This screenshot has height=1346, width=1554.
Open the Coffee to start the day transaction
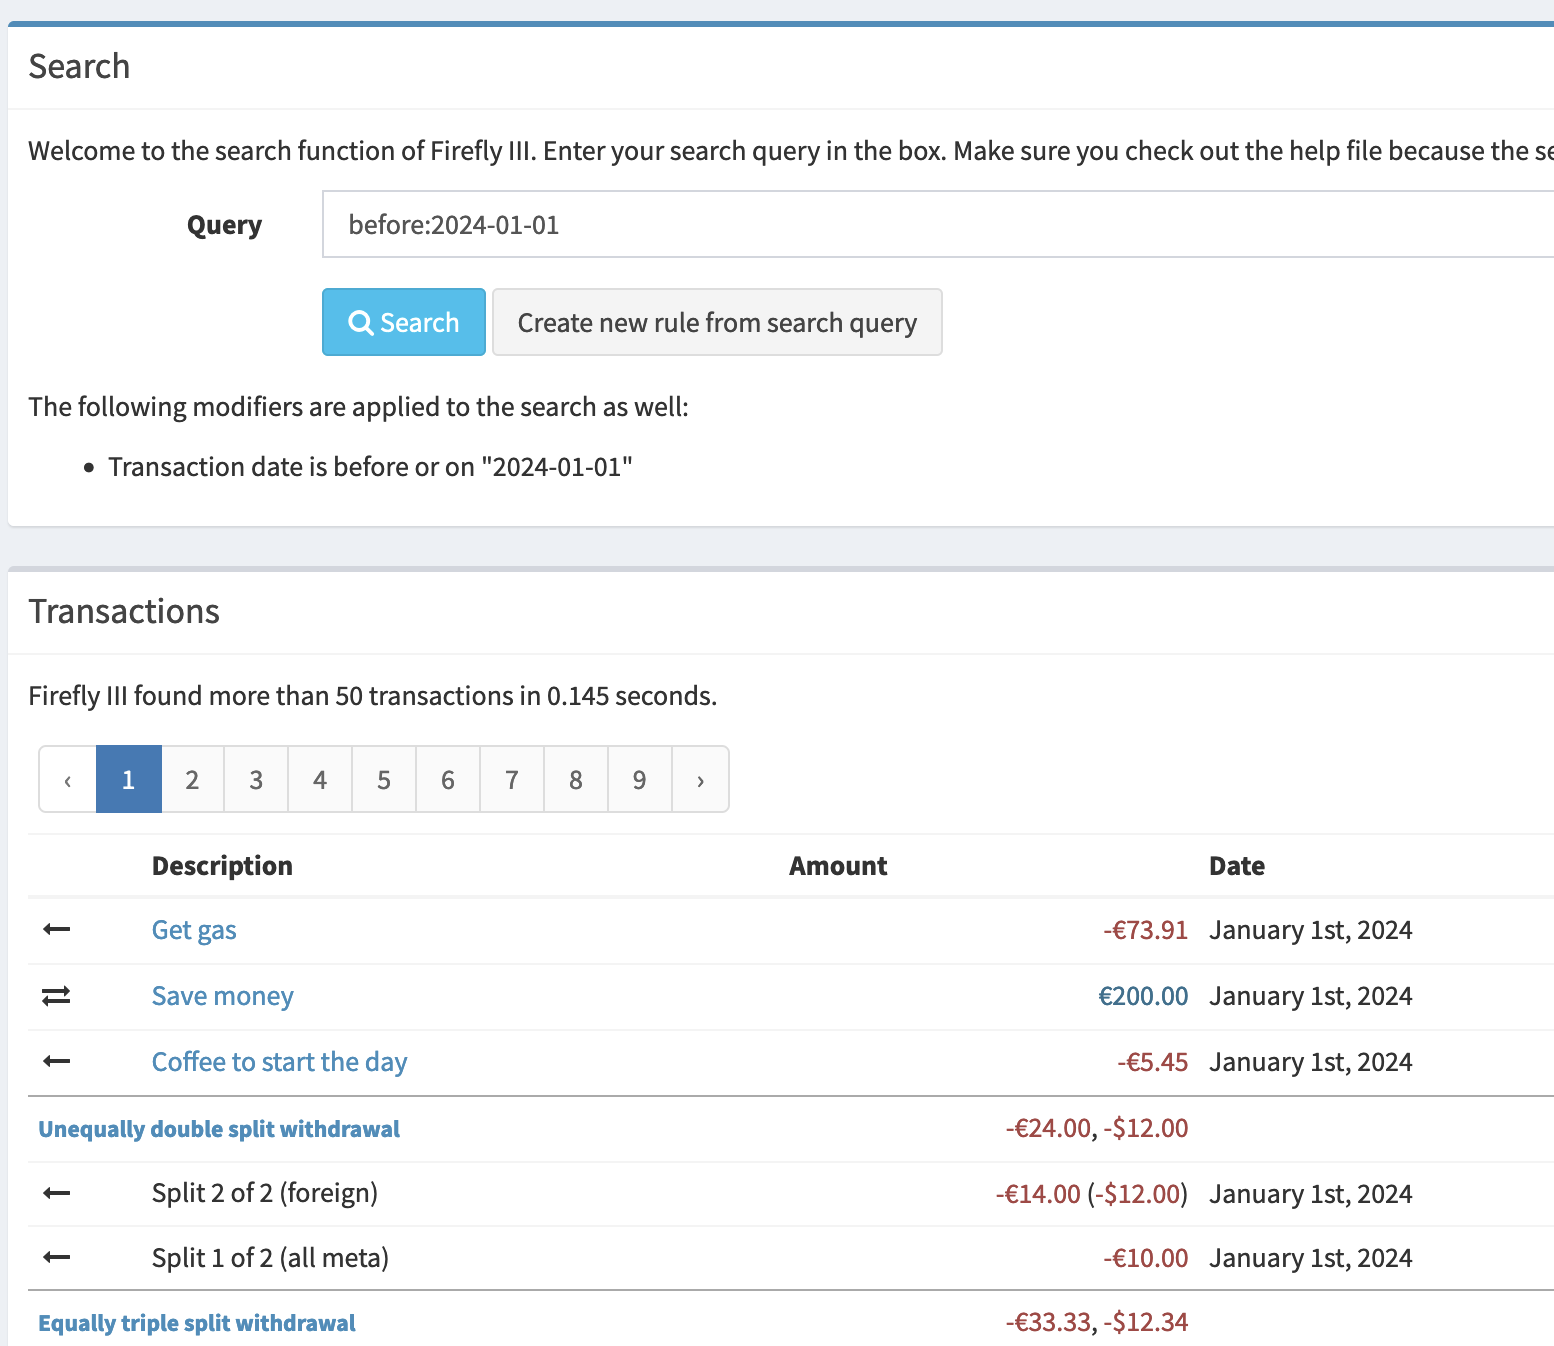279,1061
